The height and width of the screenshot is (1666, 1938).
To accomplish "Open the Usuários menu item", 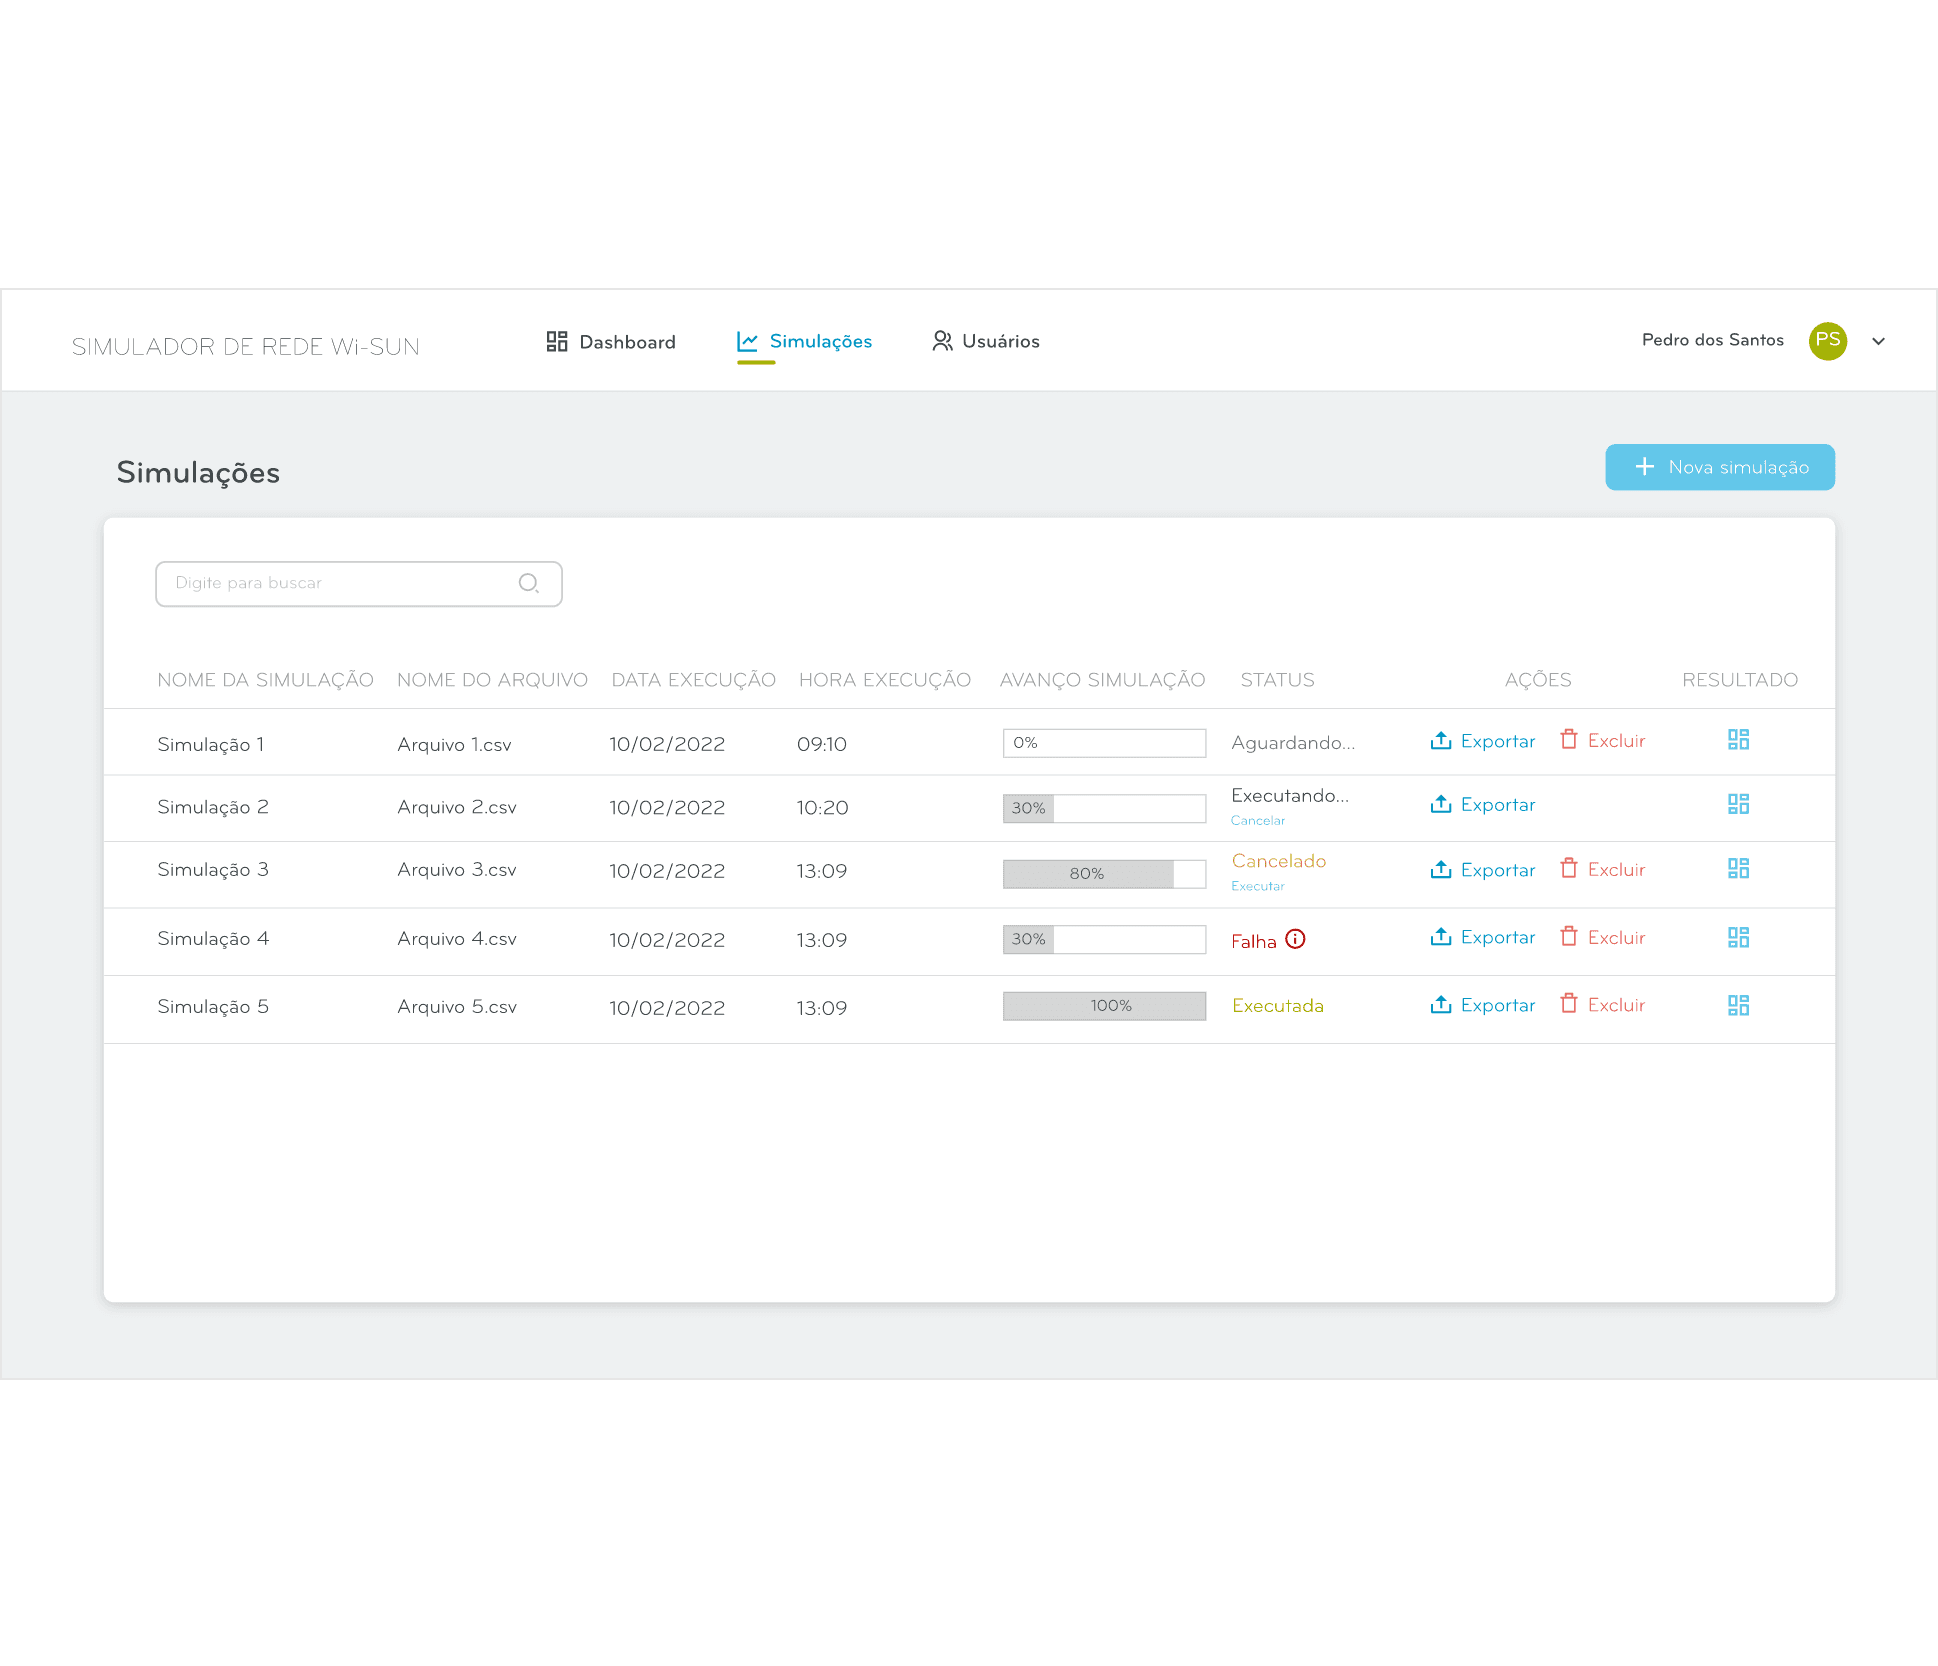I will point(986,341).
